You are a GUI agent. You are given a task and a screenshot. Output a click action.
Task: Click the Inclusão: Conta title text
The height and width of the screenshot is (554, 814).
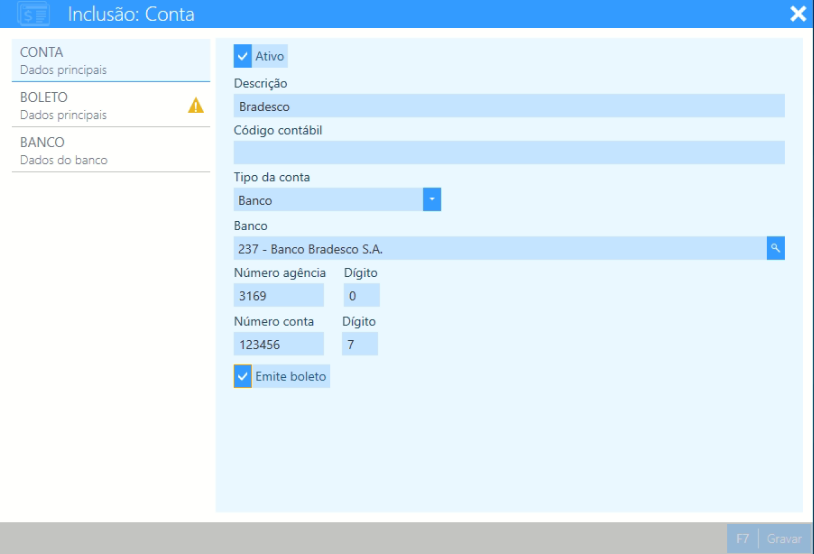131,14
